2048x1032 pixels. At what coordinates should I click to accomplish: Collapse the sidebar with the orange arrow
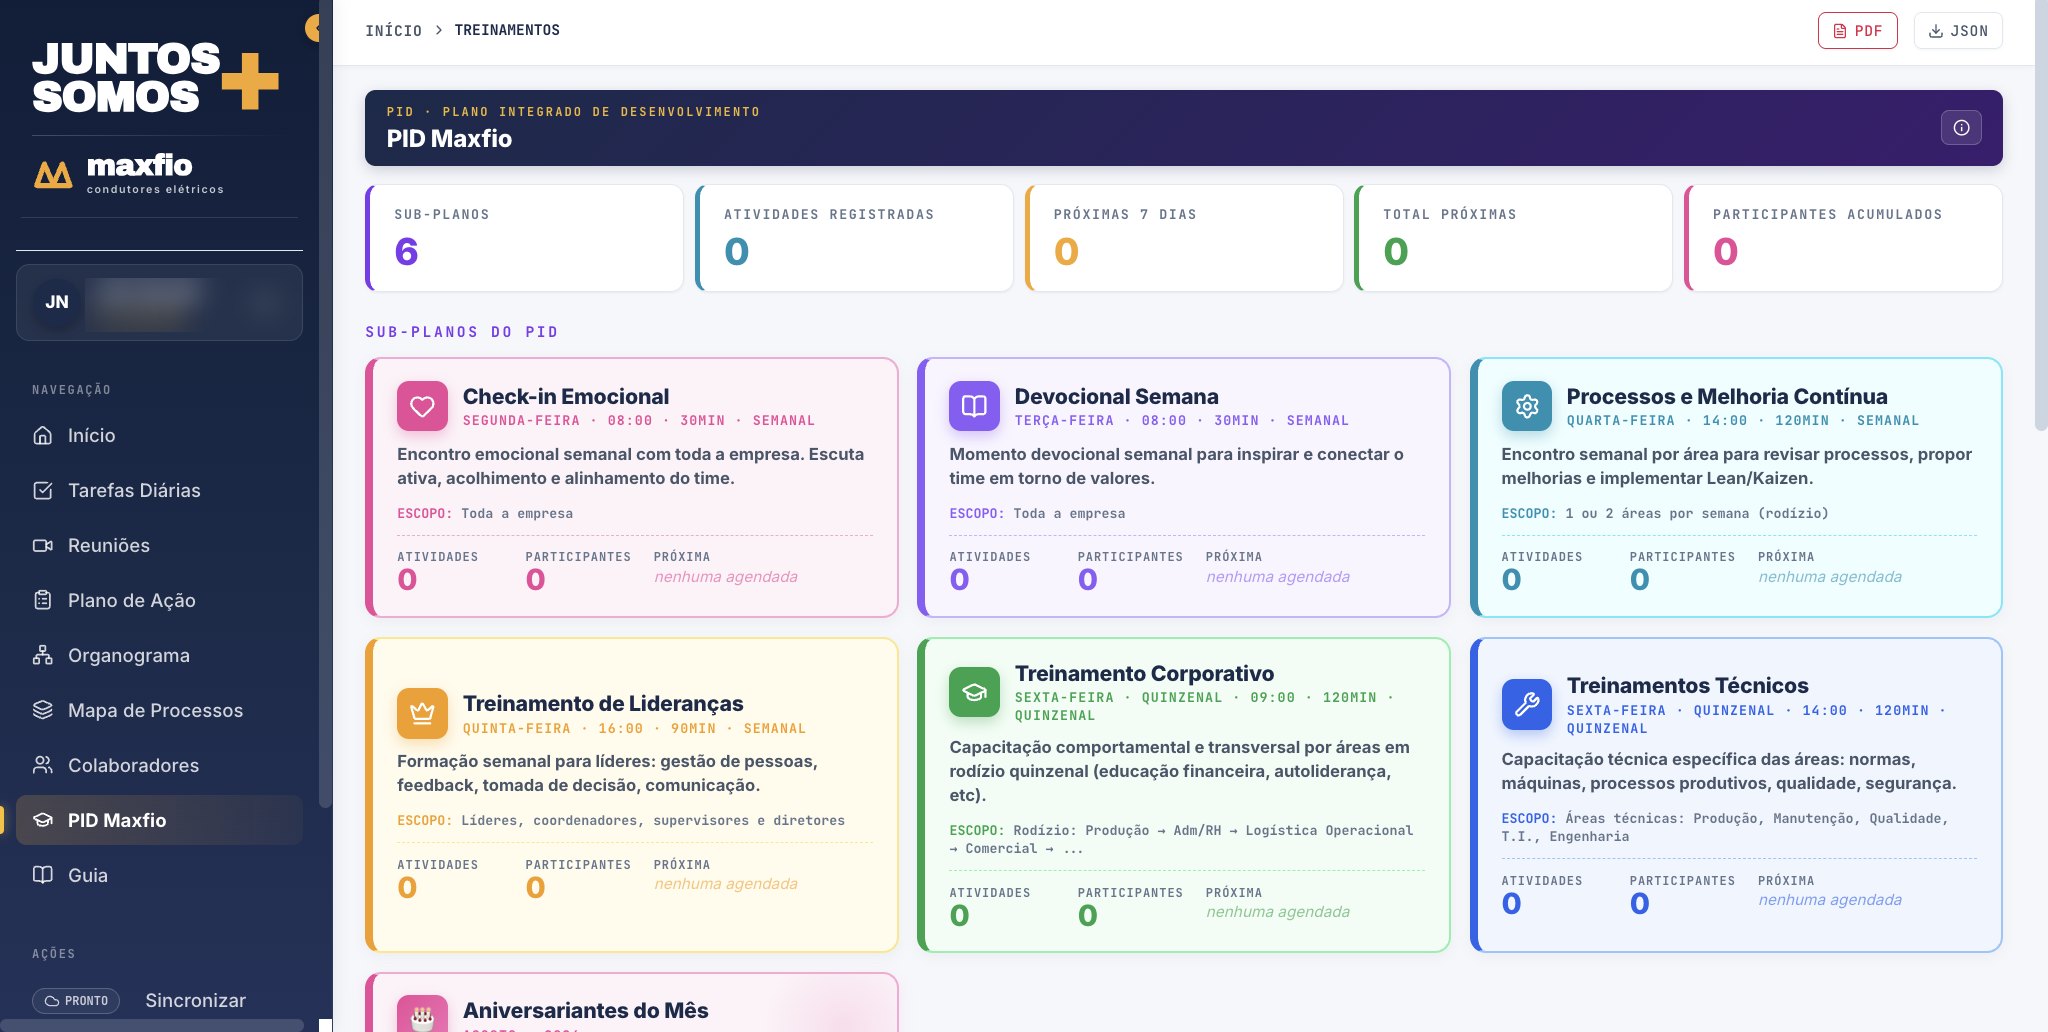click(313, 28)
